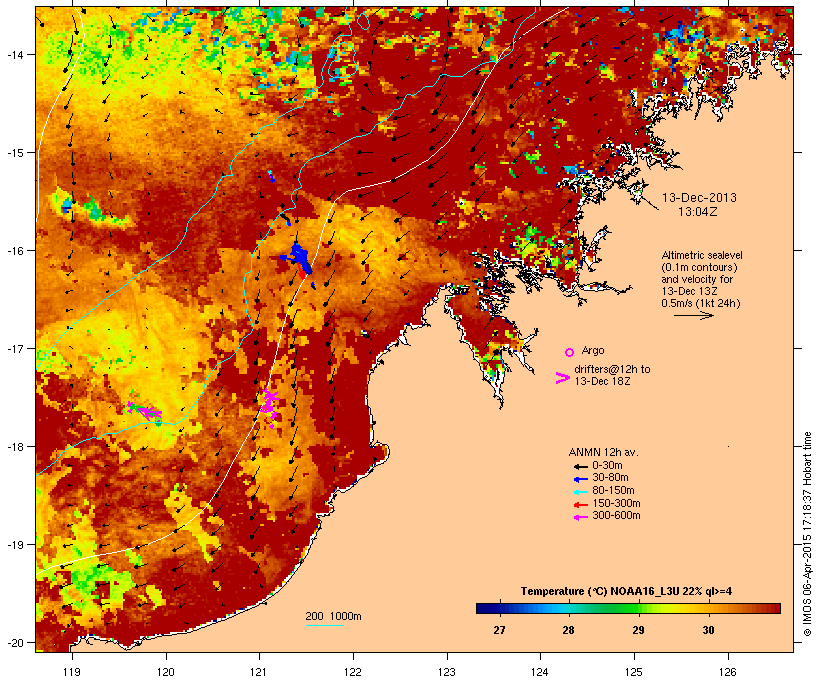Click the 0.5m/s velocity scale arrow
820x680 pixels.
[x=693, y=315]
